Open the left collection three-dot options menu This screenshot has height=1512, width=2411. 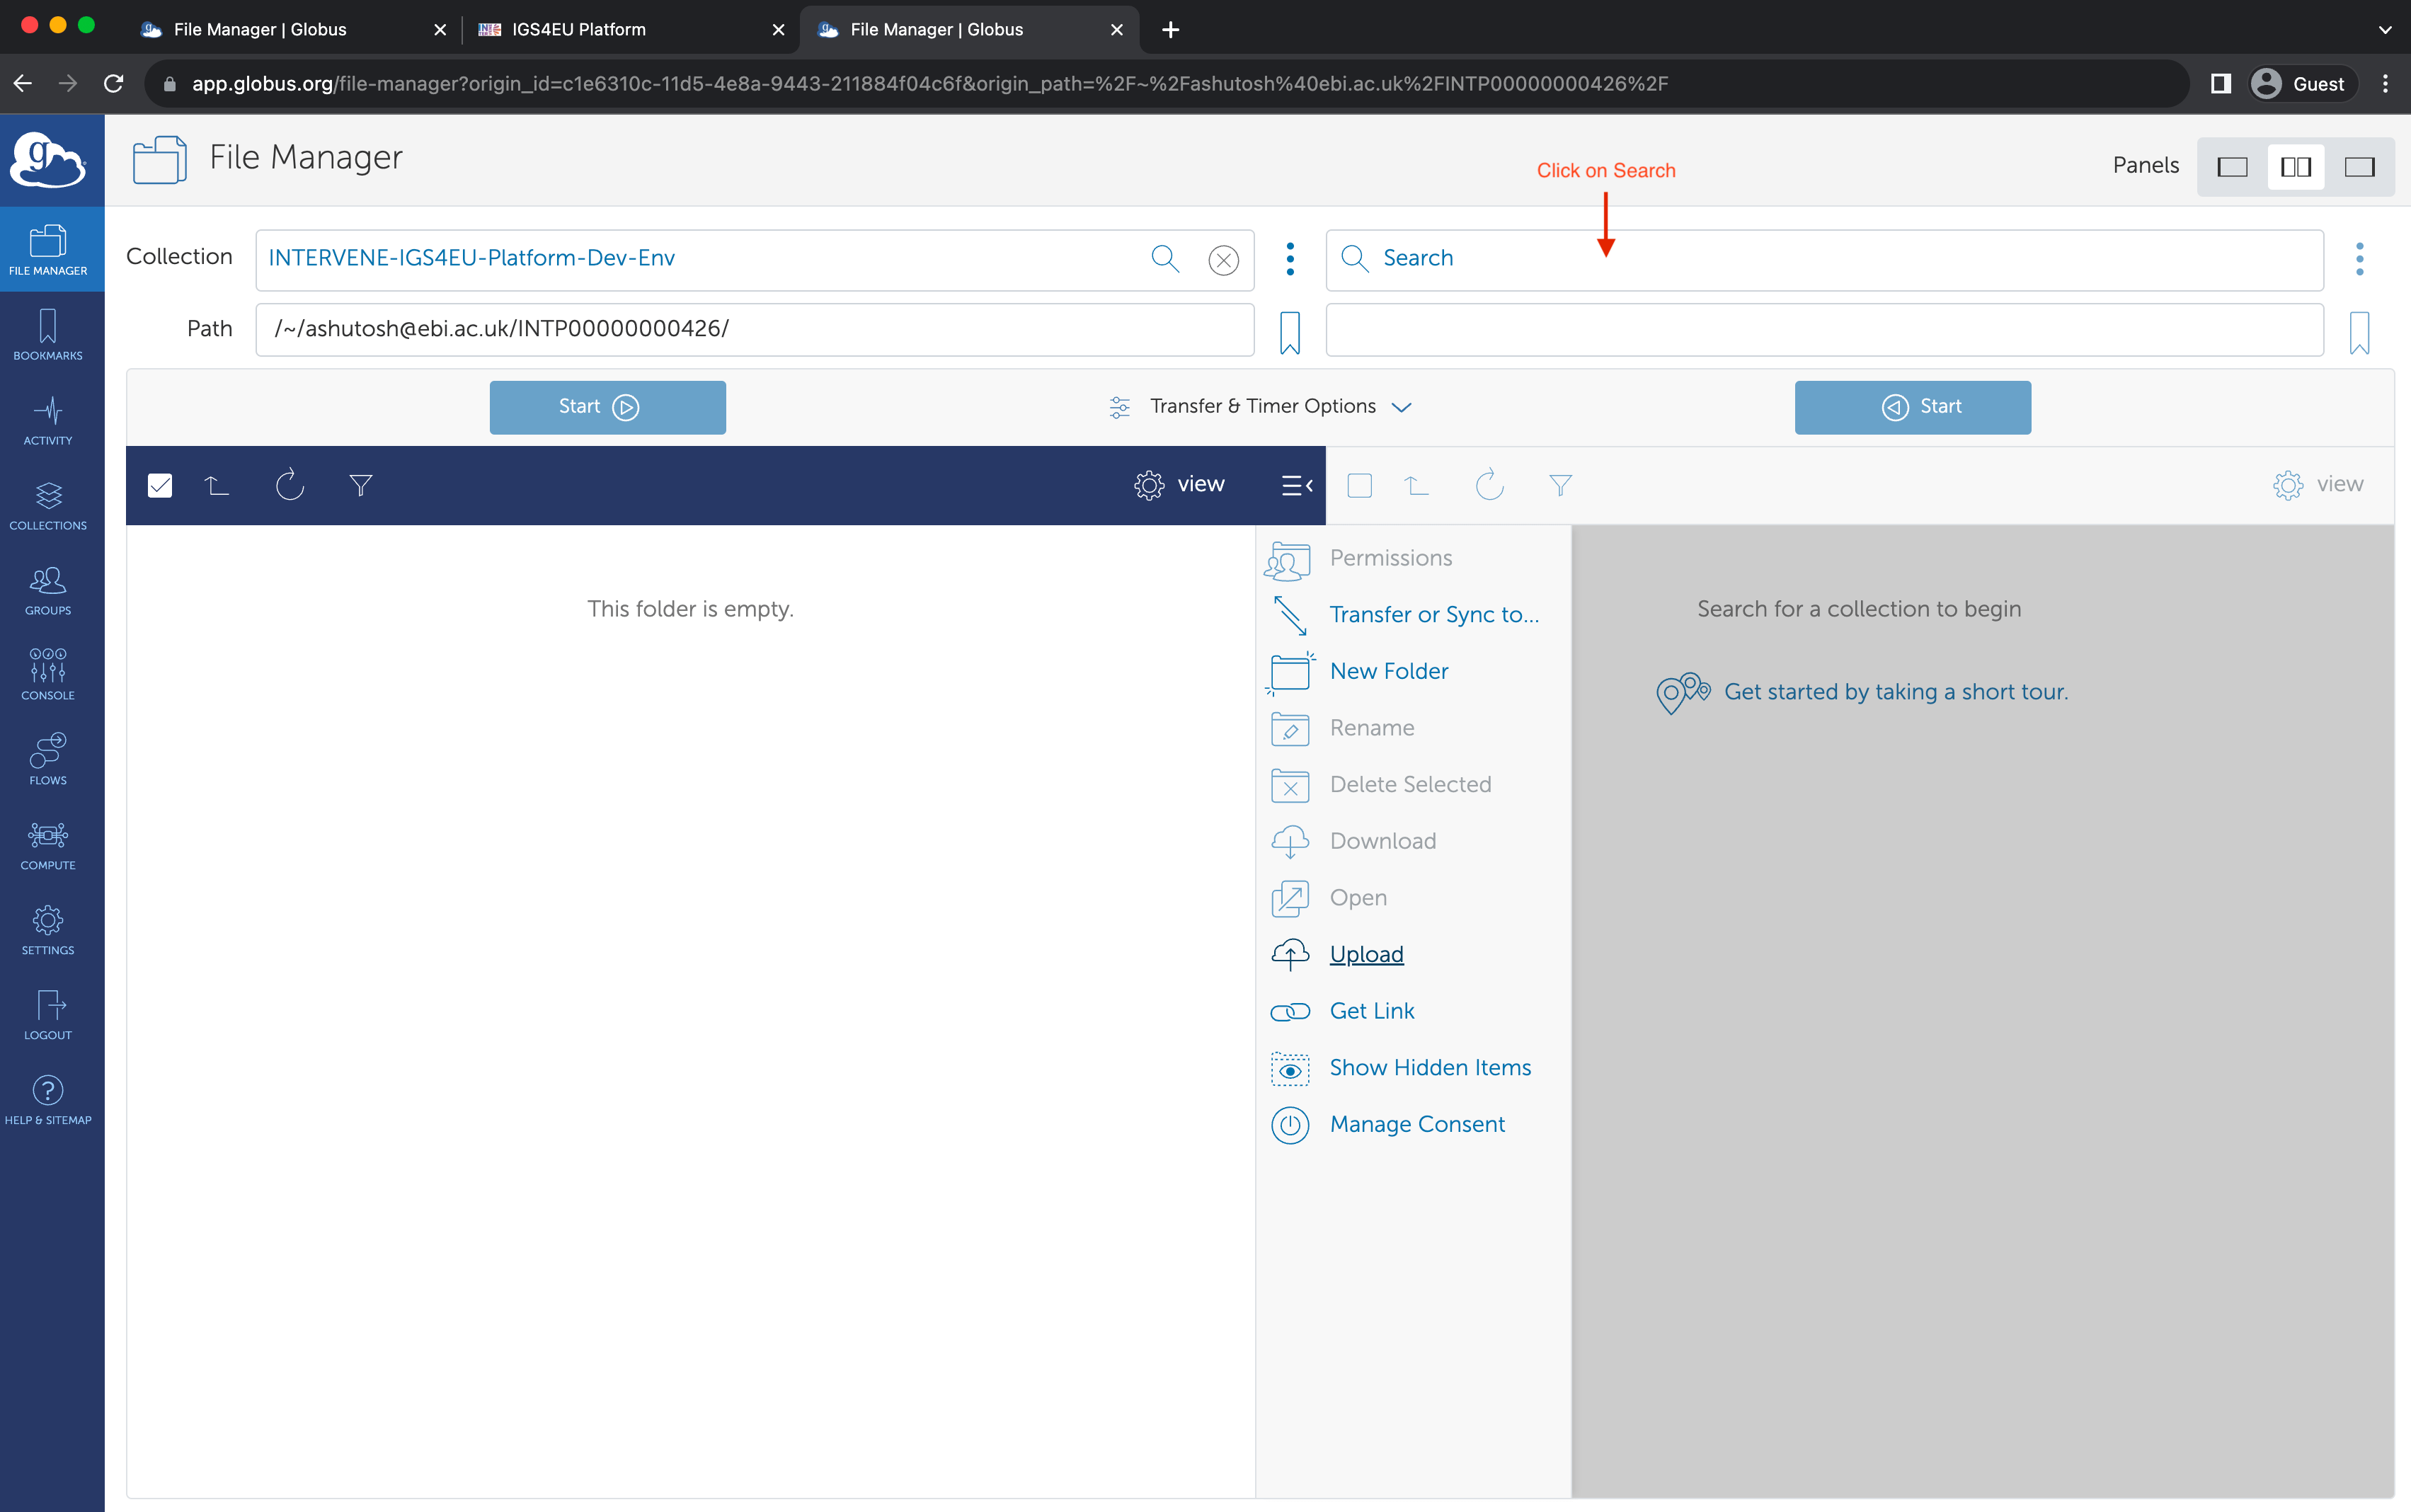tap(1290, 259)
